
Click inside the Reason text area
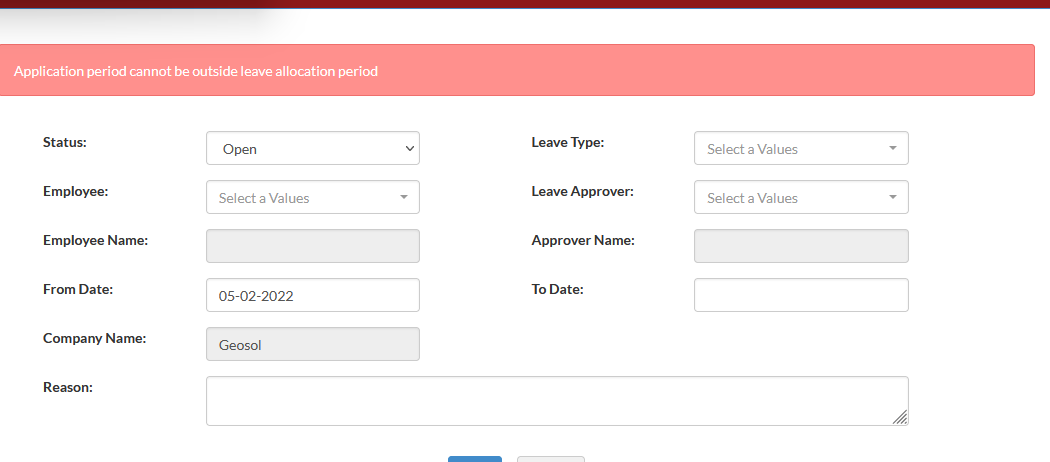(557, 401)
